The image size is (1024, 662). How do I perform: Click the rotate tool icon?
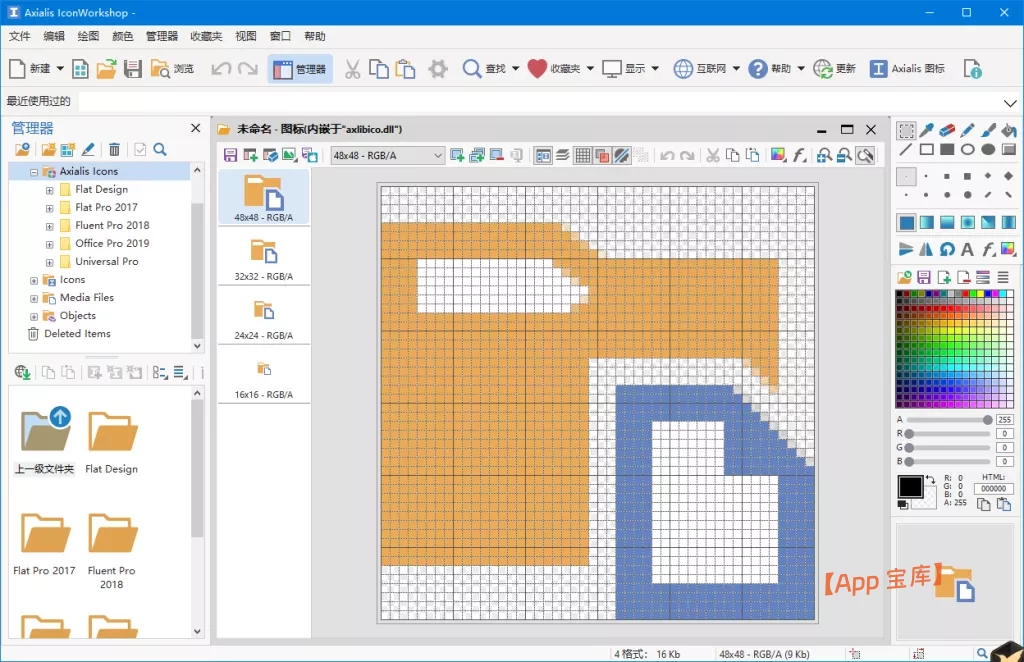click(947, 249)
